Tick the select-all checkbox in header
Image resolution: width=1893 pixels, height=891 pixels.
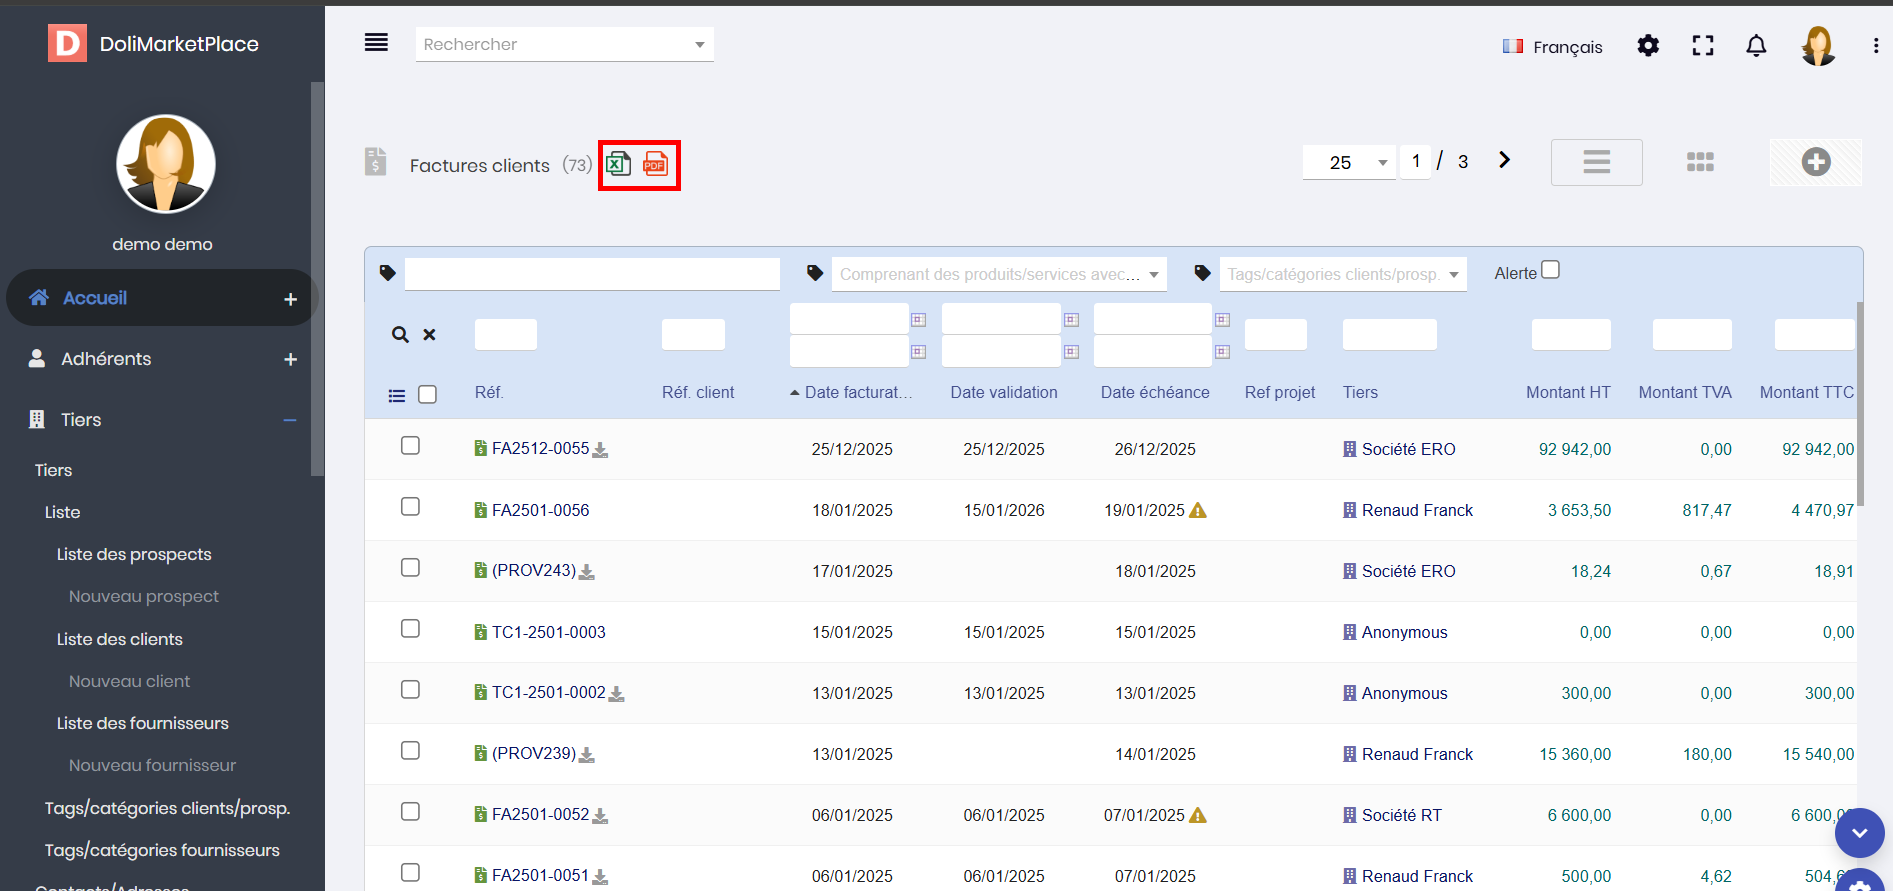click(x=427, y=394)
